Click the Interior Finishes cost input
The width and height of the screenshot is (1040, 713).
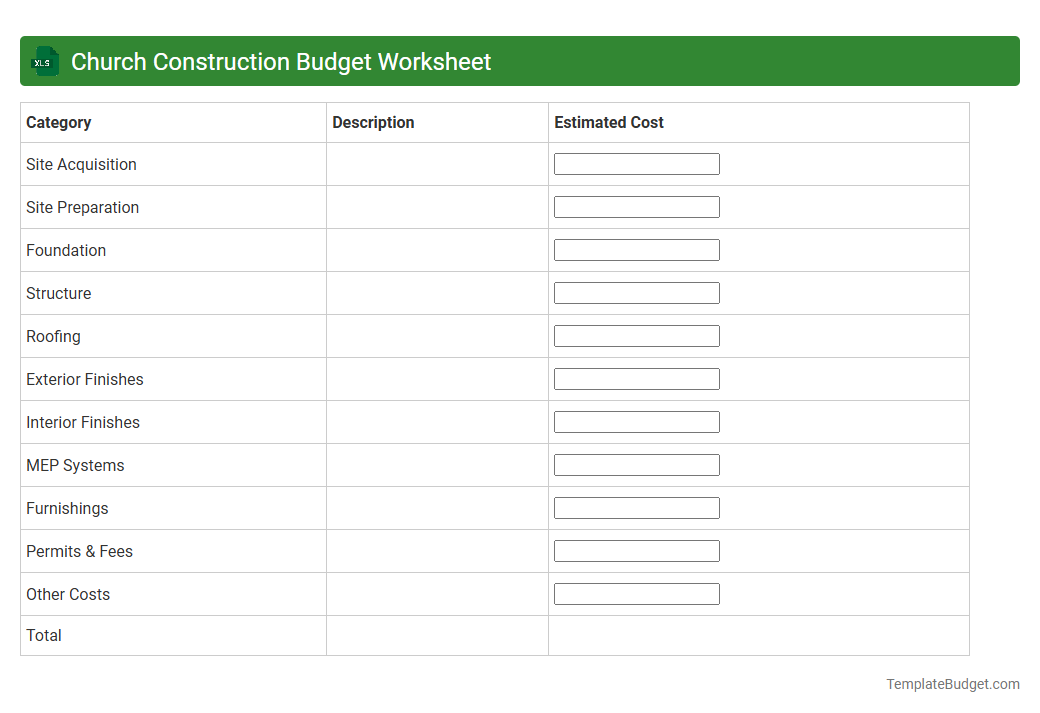[x=636, y=421]
